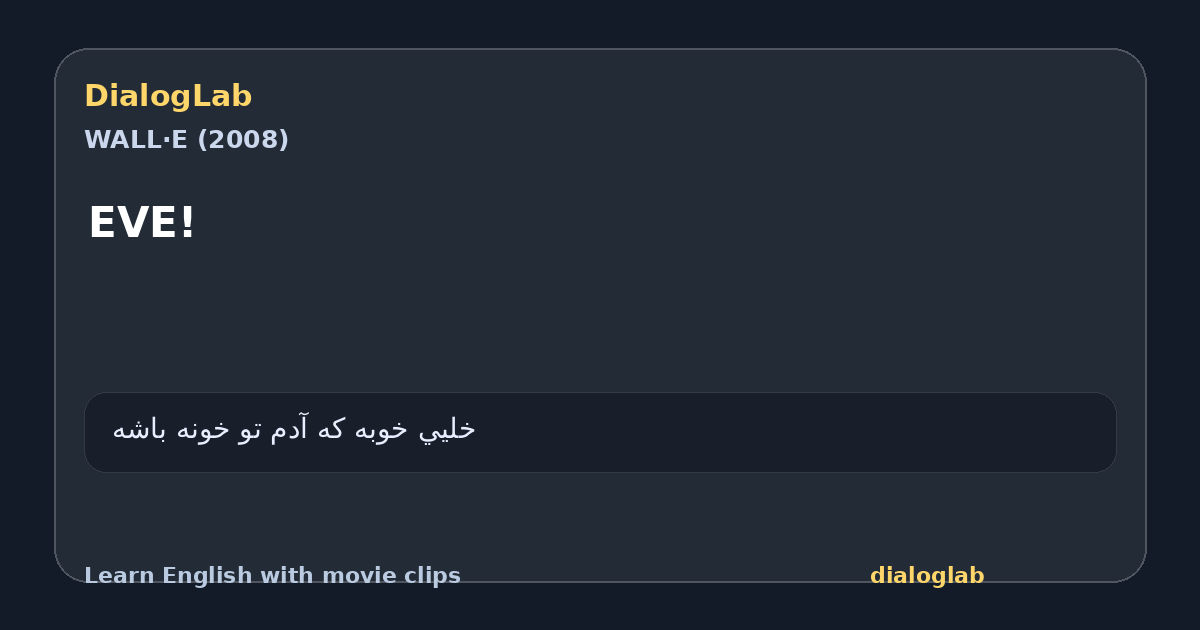The width and height of the screenshot is (1200, 630).
Task: Select the Persian word خوبه
Action: tap(380, 429)
